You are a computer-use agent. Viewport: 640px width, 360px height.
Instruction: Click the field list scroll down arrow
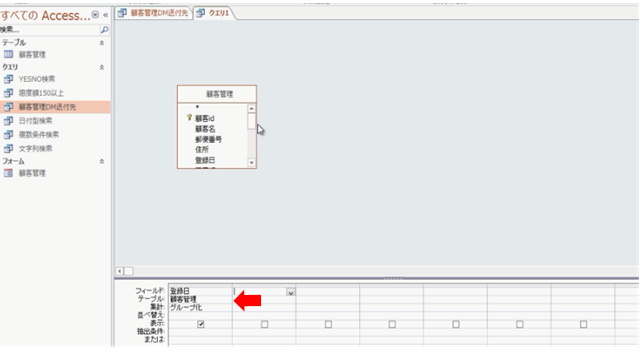tap(251, 162)
